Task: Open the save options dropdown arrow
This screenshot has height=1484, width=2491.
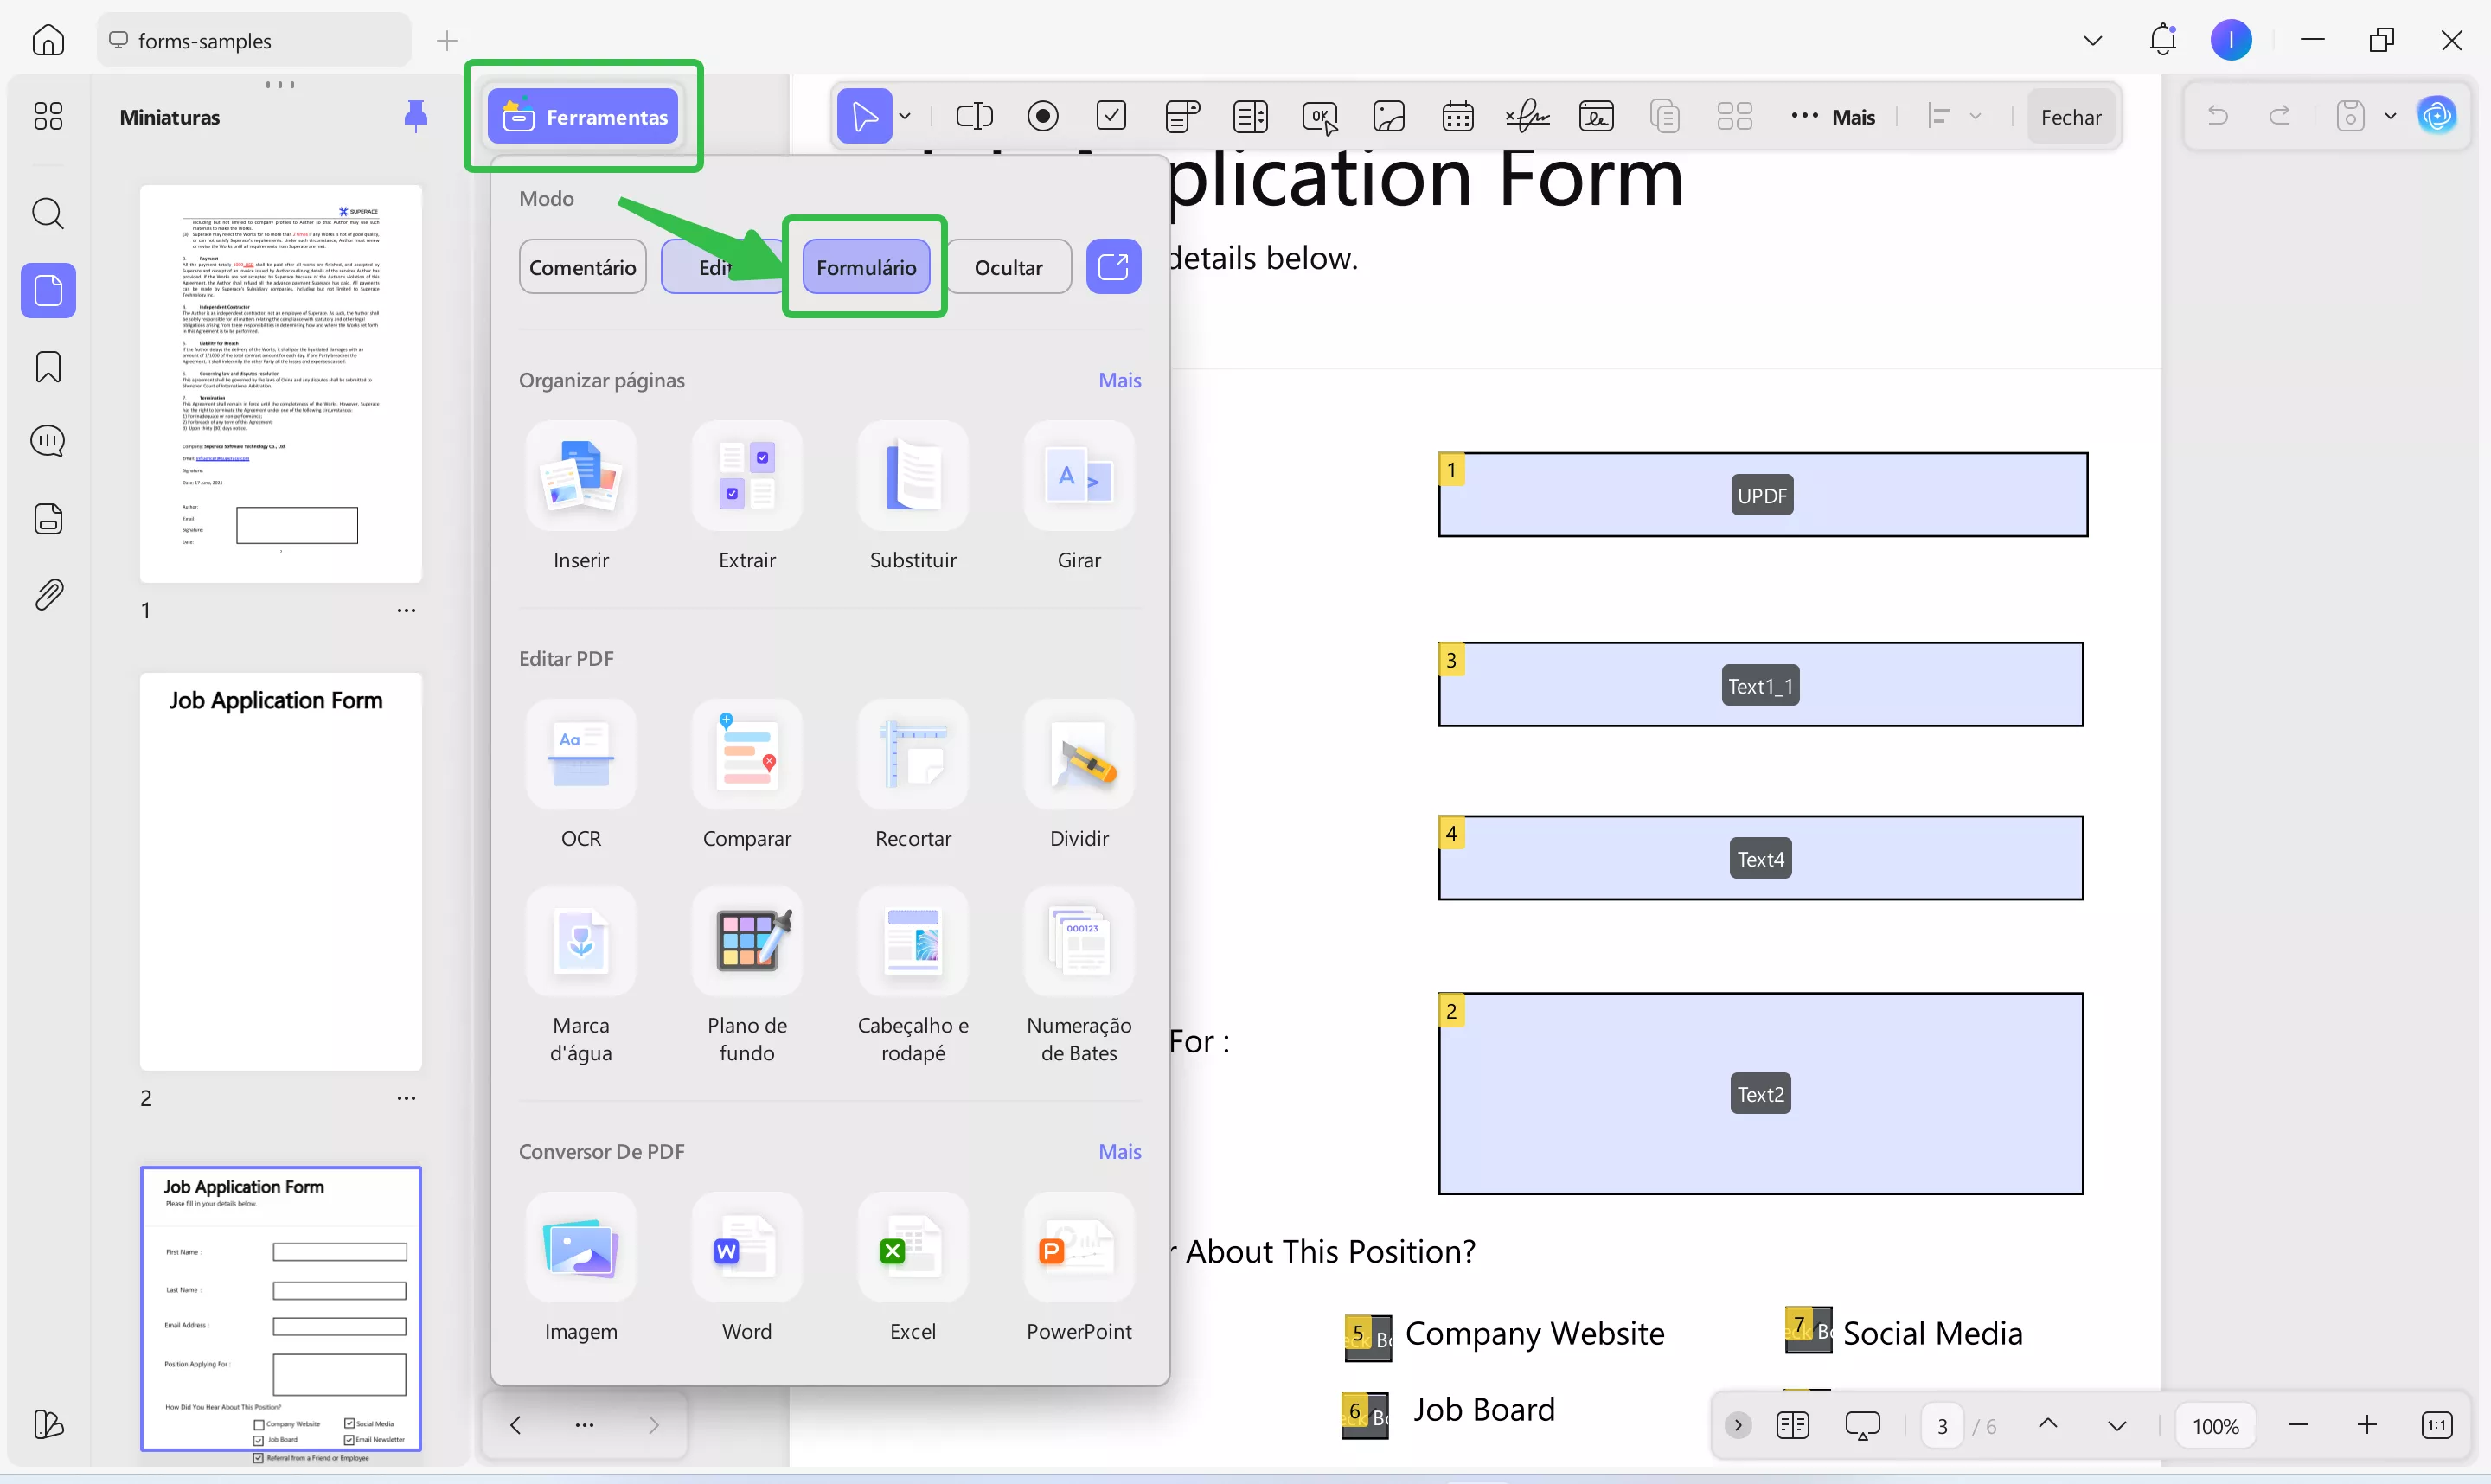Action: click(2390, 117)
